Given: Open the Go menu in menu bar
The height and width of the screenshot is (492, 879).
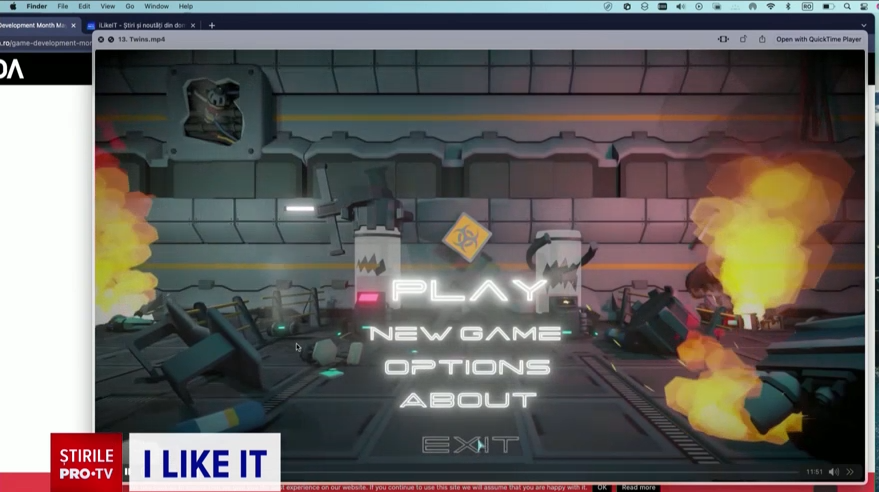Looking at the screenshot, I should coord(129,6).
